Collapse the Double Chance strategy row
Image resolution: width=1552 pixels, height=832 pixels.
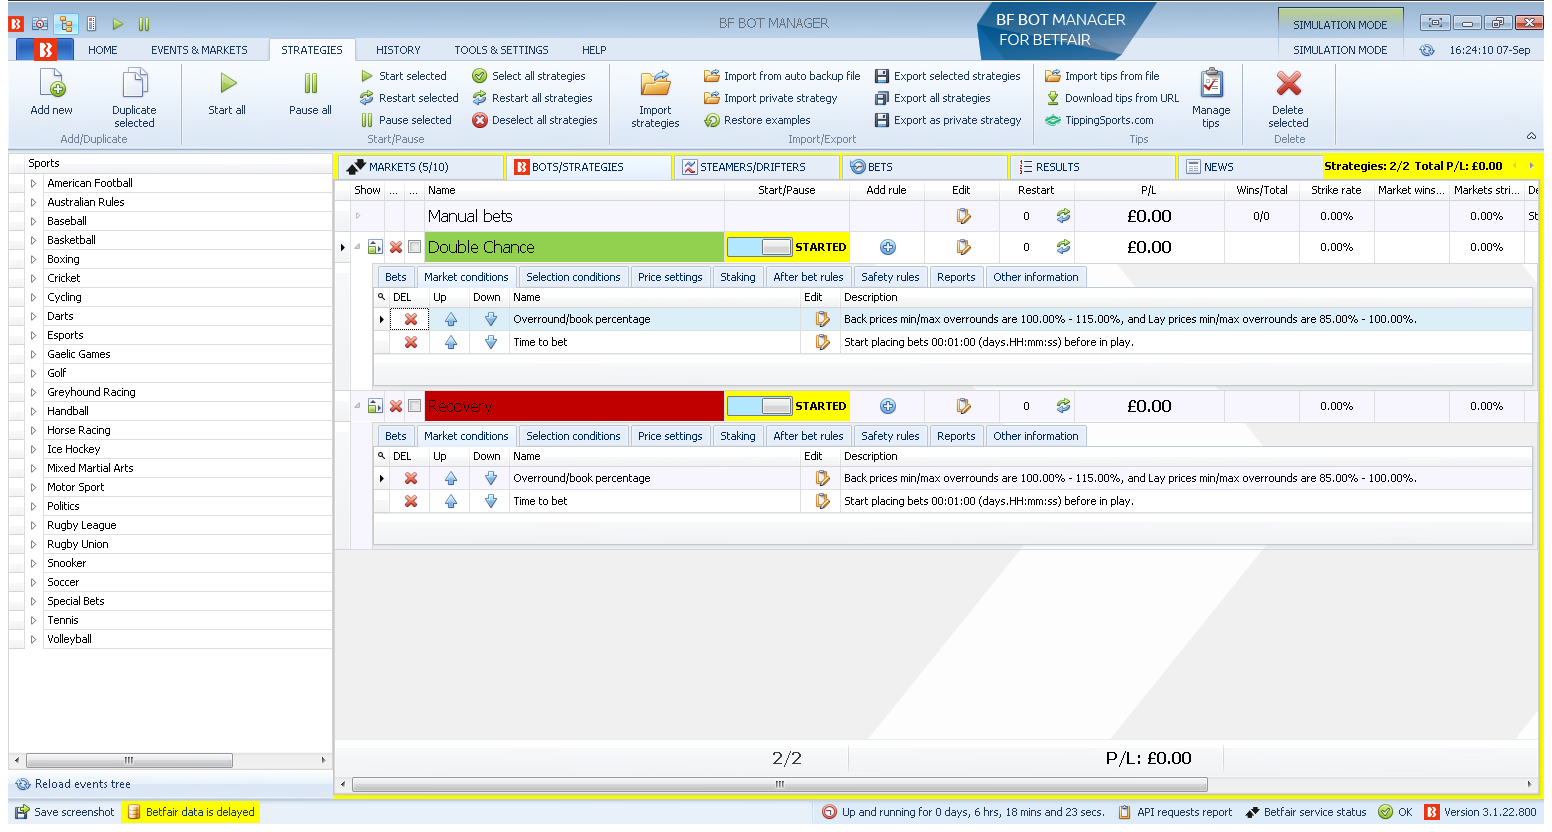357,247
